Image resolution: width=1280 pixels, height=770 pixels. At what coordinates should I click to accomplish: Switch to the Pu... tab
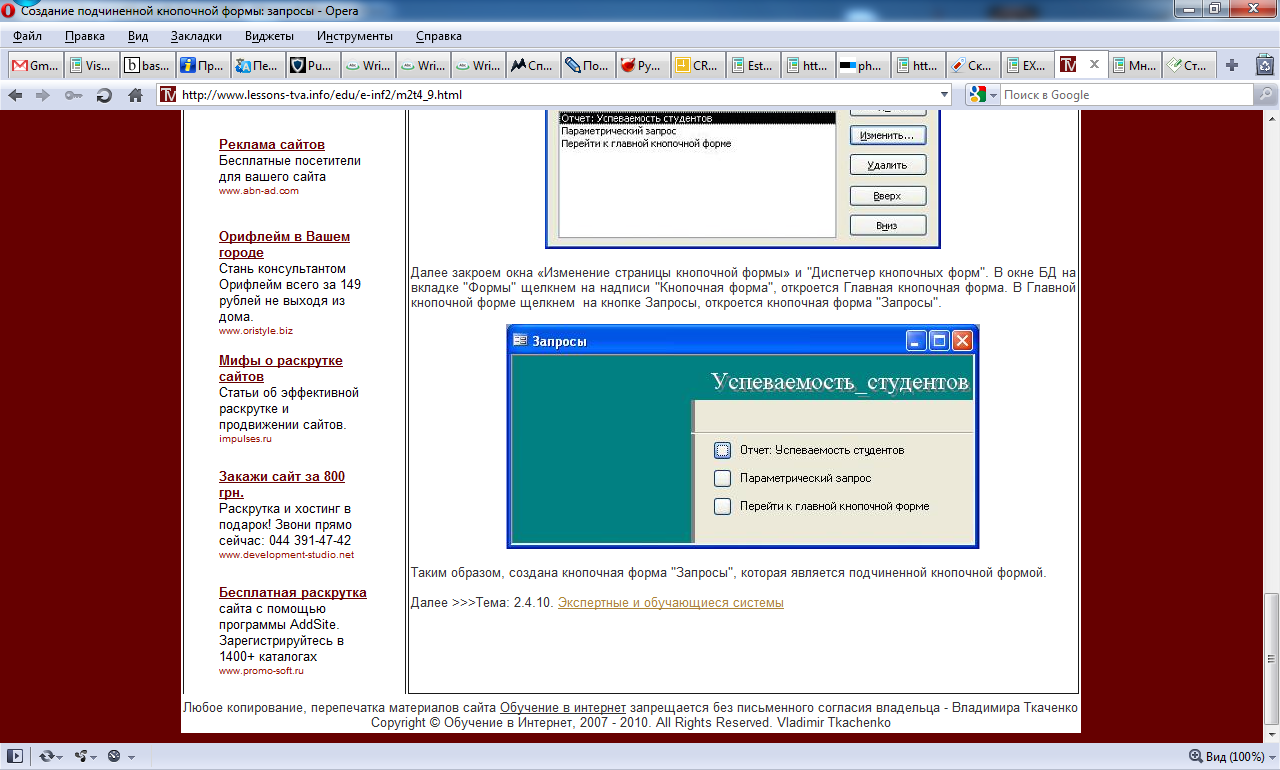[x=312, y=65]
